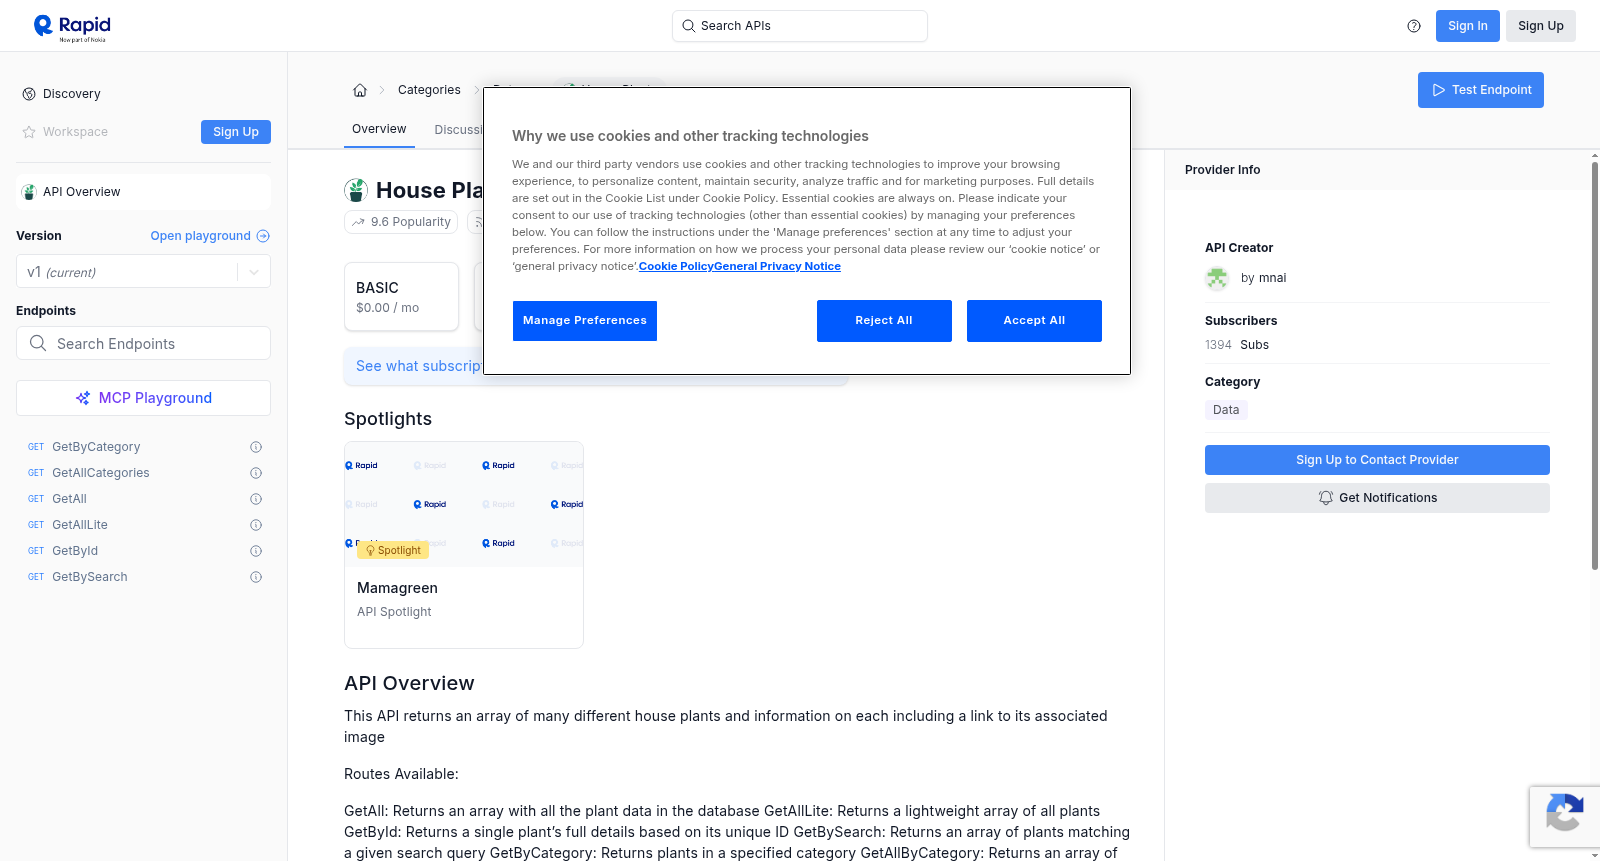Open the Cookie Policy link
Viewport: 1600px width, 861px height.
676,266
